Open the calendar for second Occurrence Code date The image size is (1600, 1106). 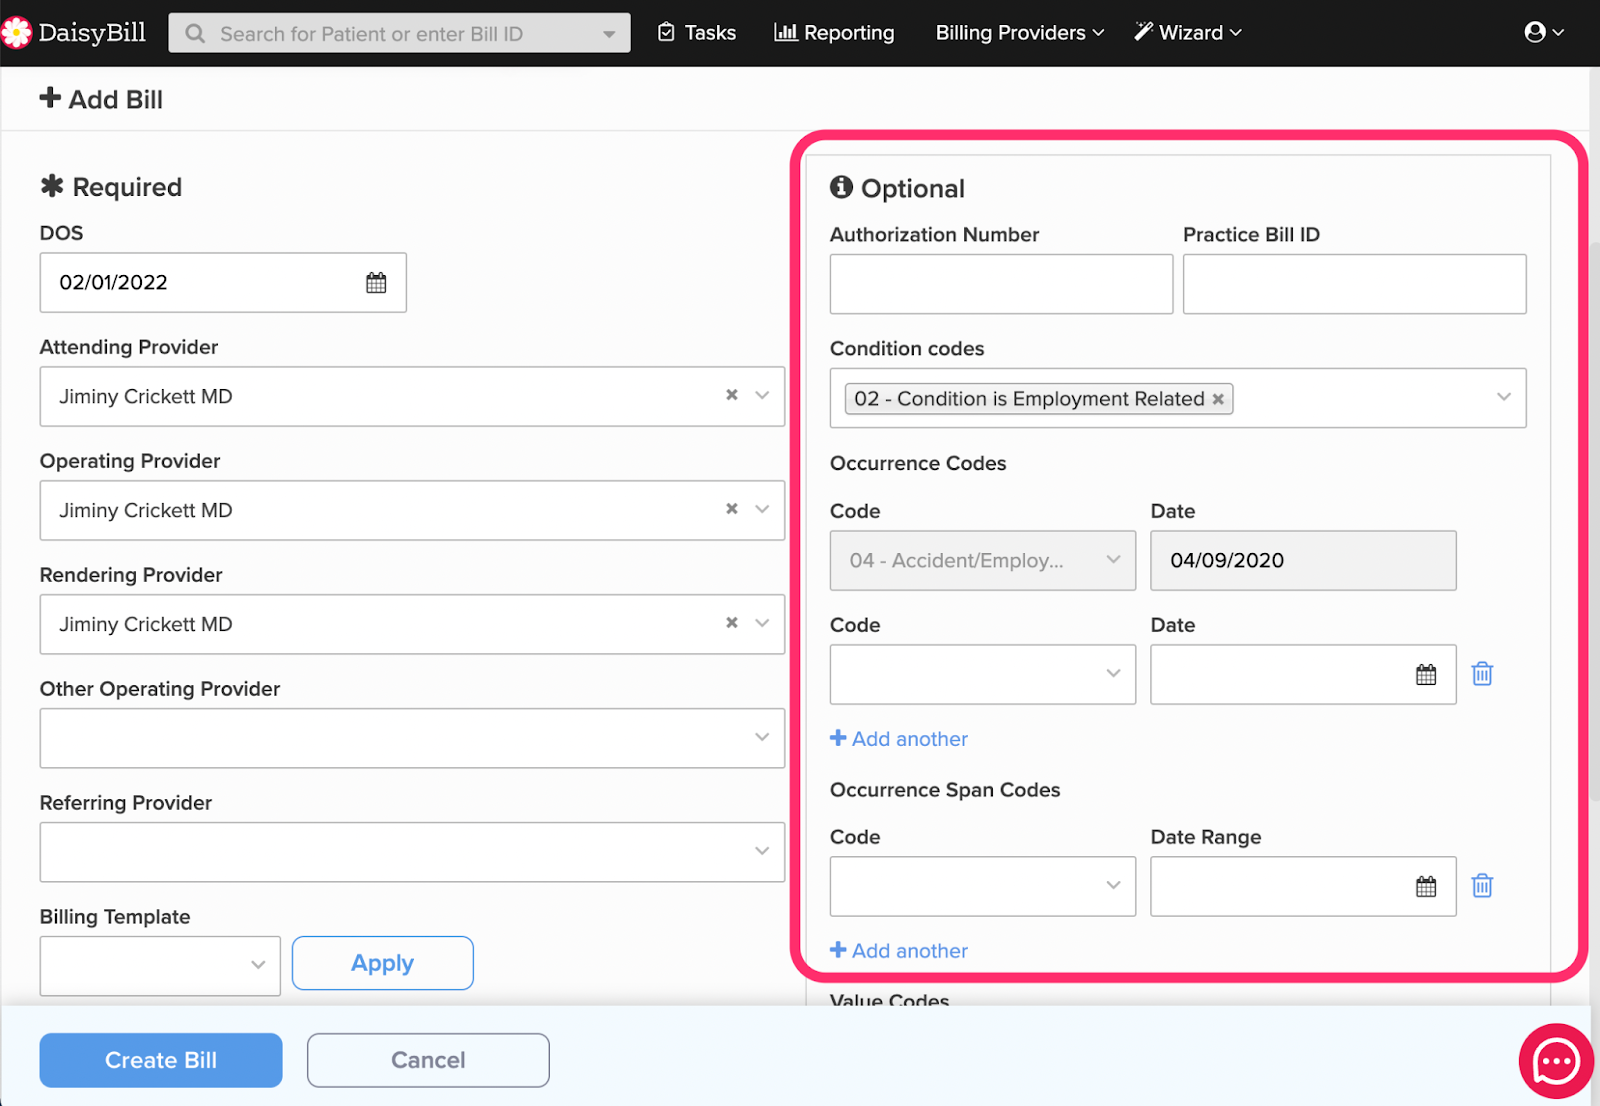coord(1426,675)
